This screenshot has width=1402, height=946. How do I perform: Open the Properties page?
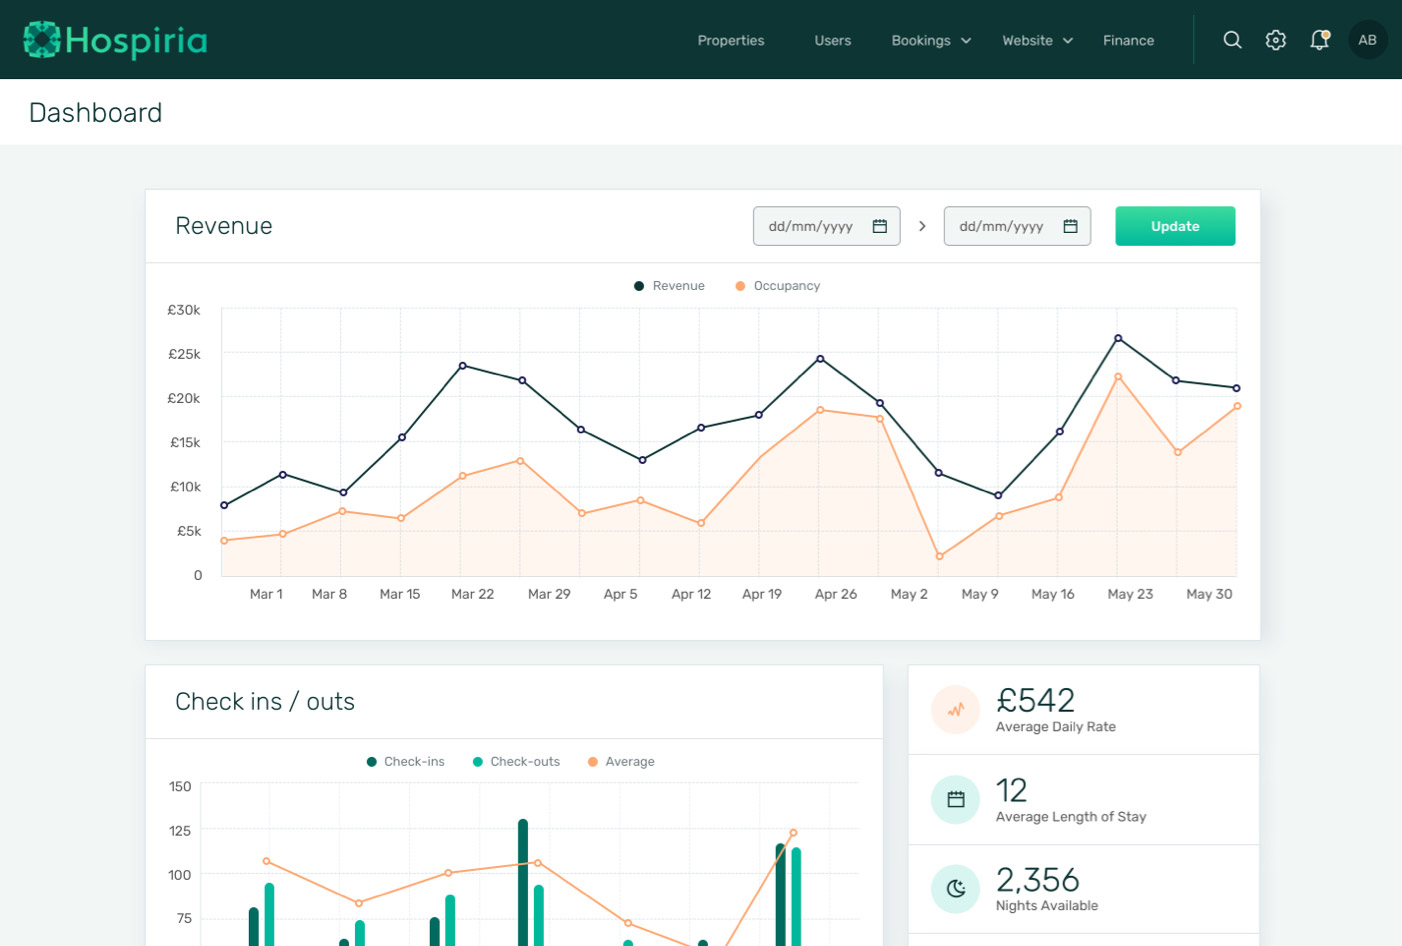[731, 40]
